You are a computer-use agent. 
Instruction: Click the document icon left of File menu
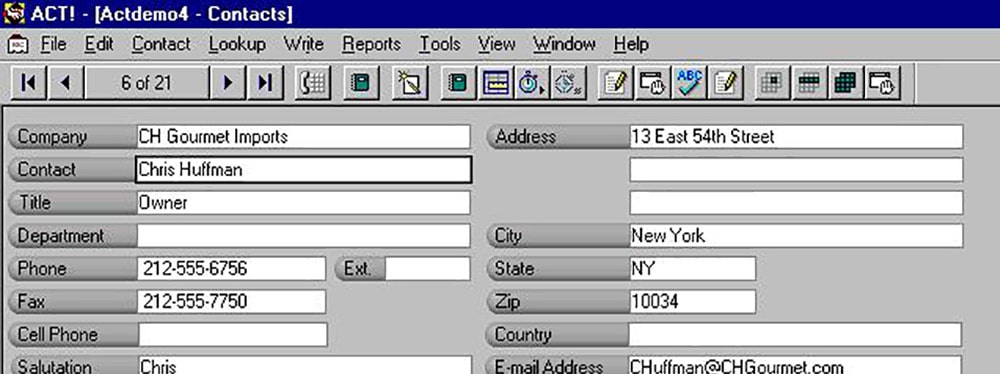tap(18, 45)
